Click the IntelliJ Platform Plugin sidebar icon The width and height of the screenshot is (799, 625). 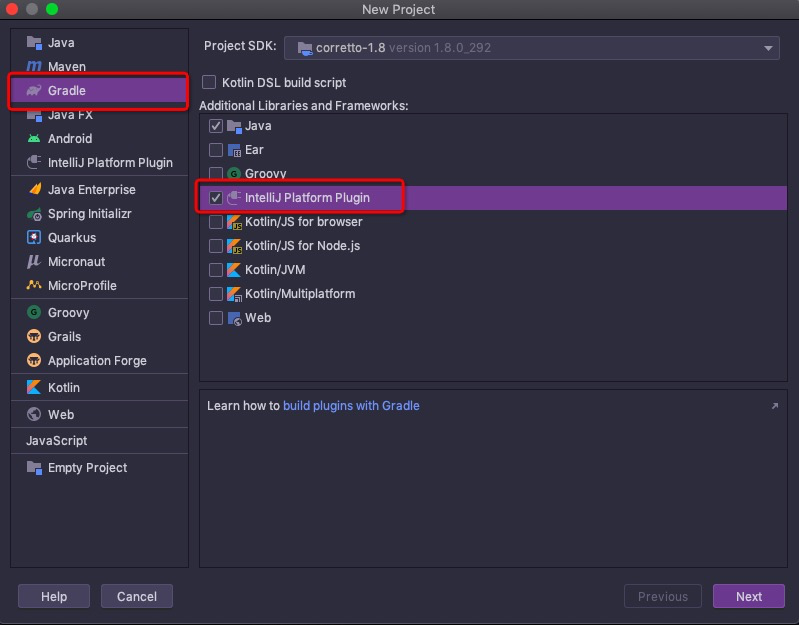[x=34, y=162]
